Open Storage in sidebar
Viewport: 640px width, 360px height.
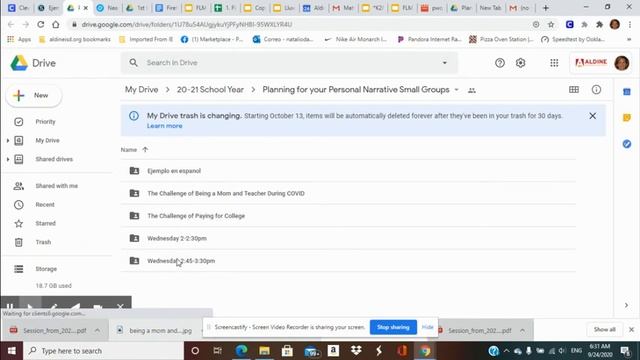tap(46, 269)
